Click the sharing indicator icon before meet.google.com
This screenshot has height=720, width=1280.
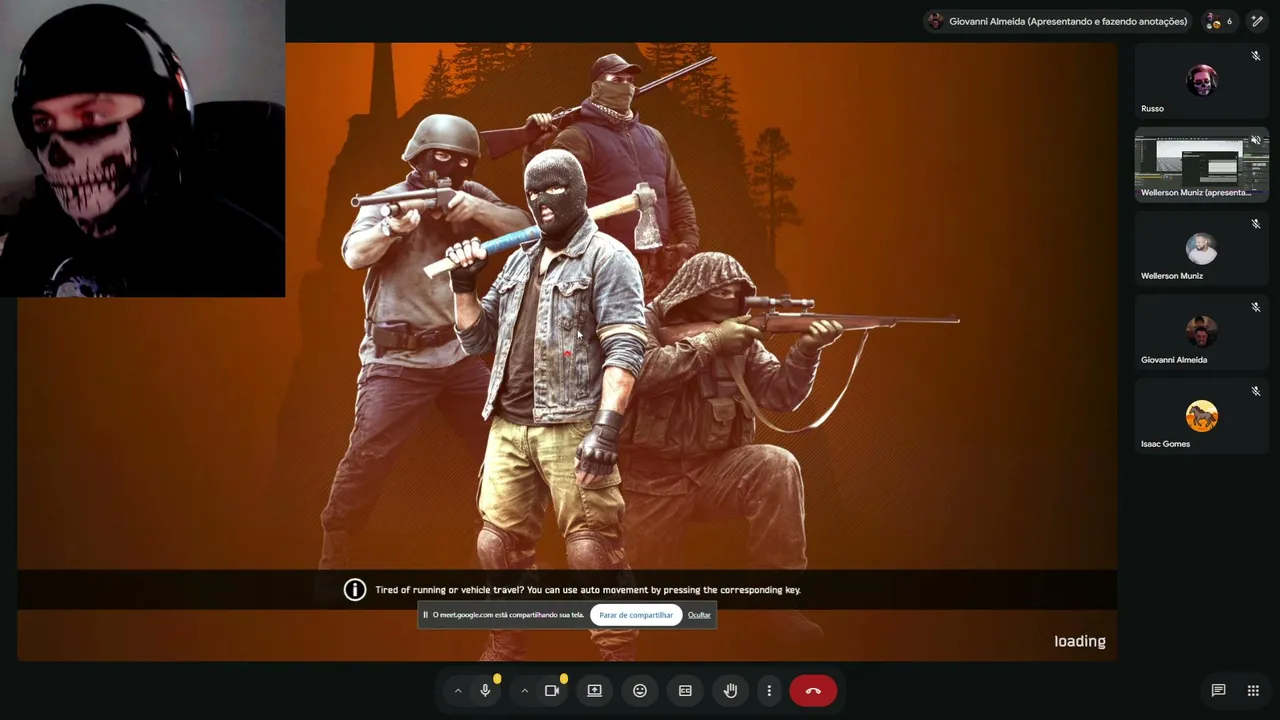[x=425, y=615]
